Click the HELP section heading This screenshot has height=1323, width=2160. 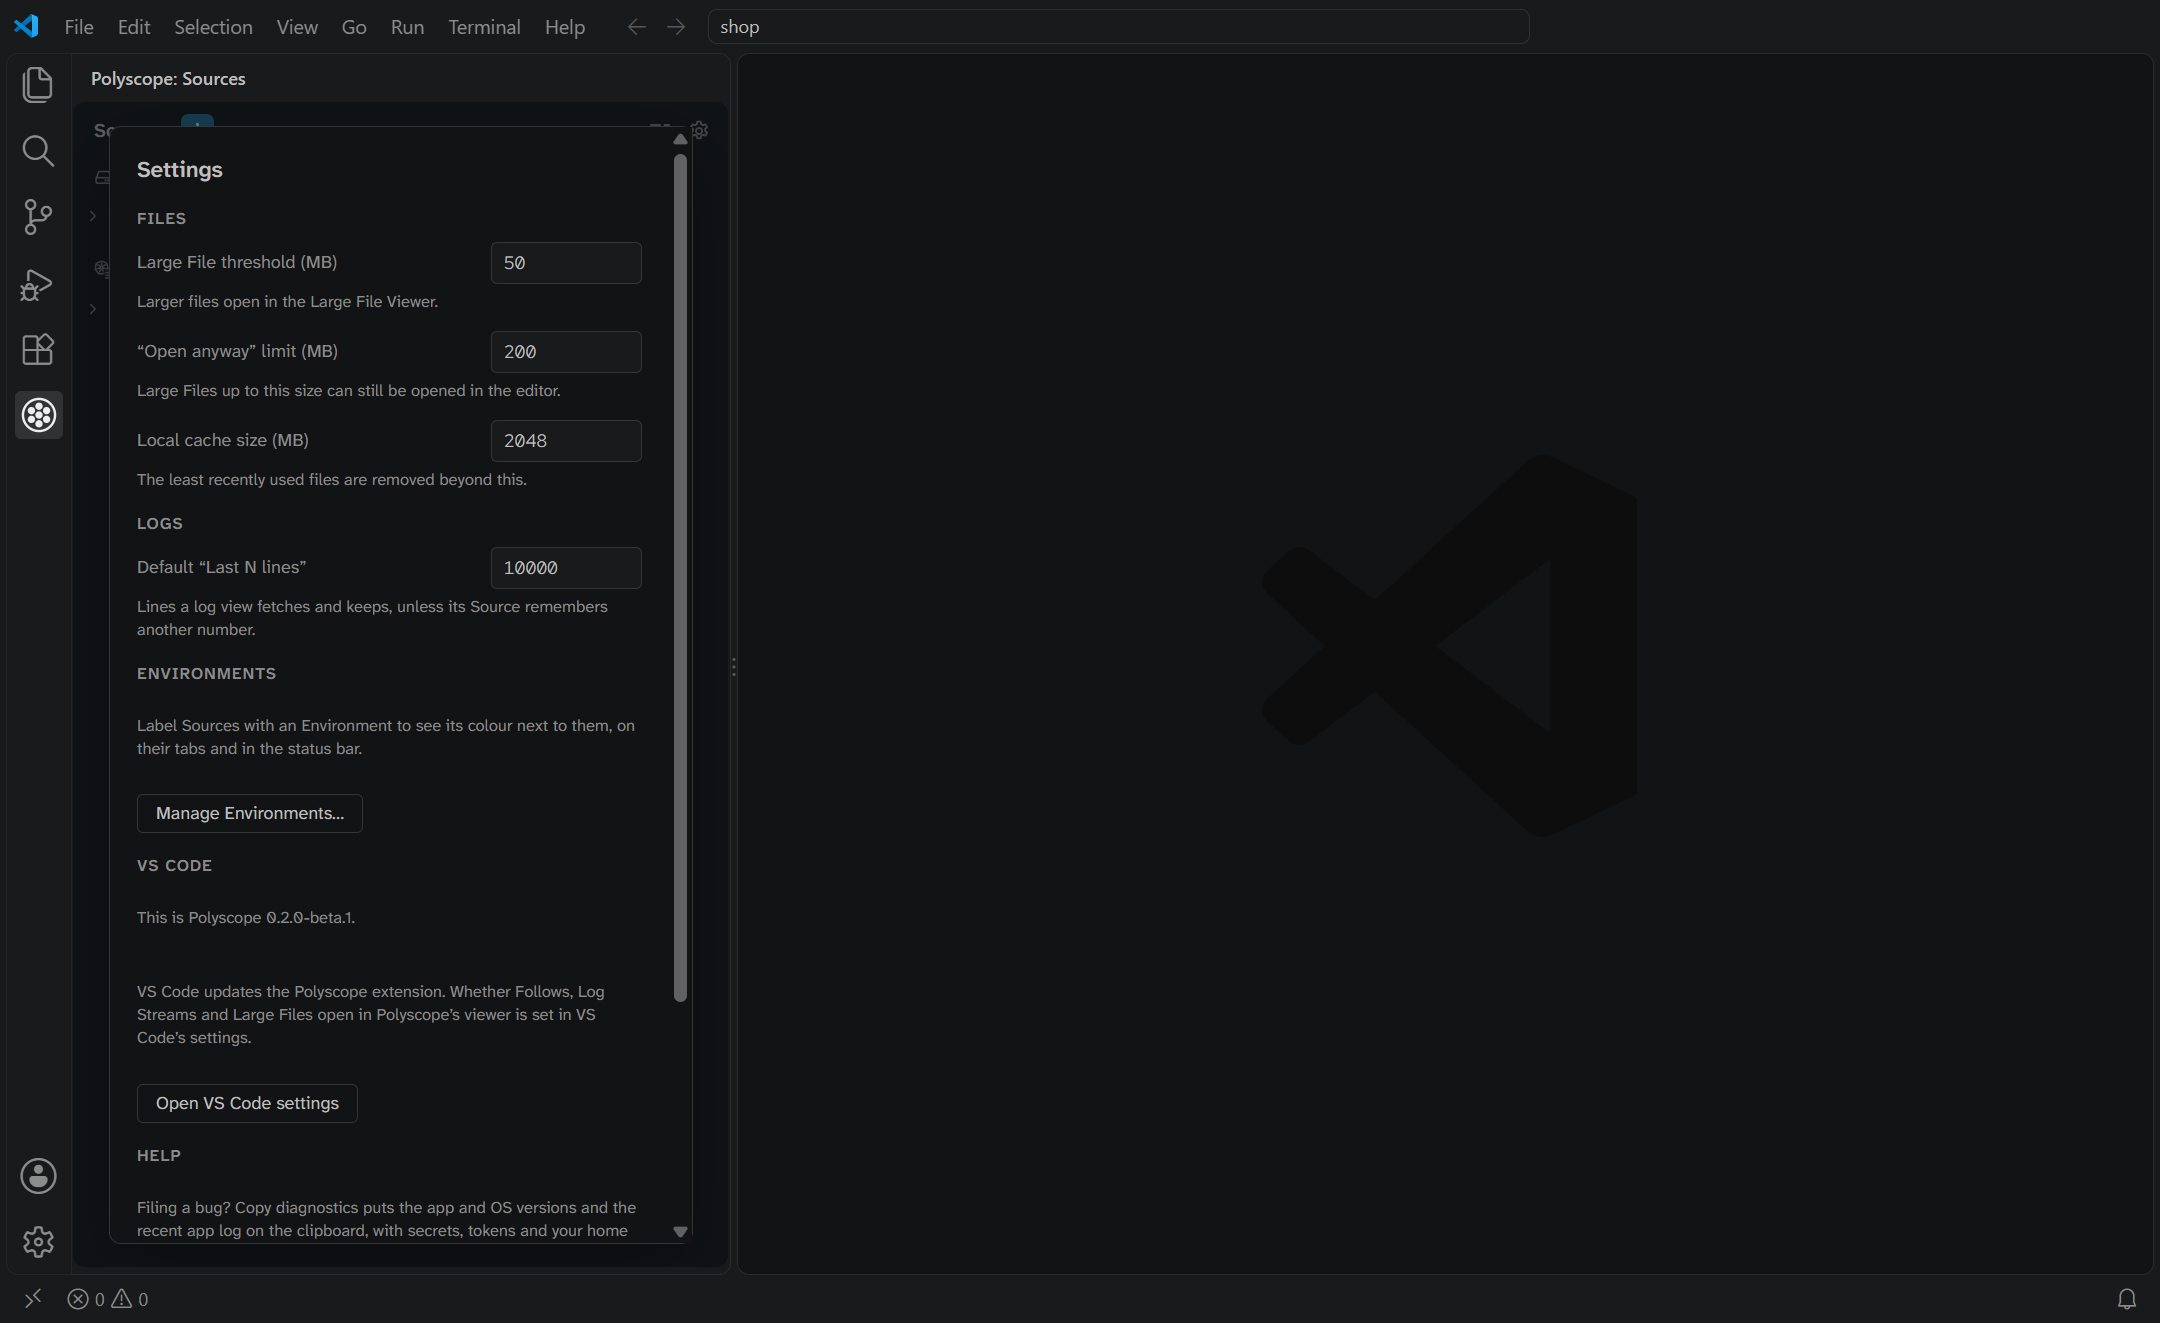coord(159,1156)
